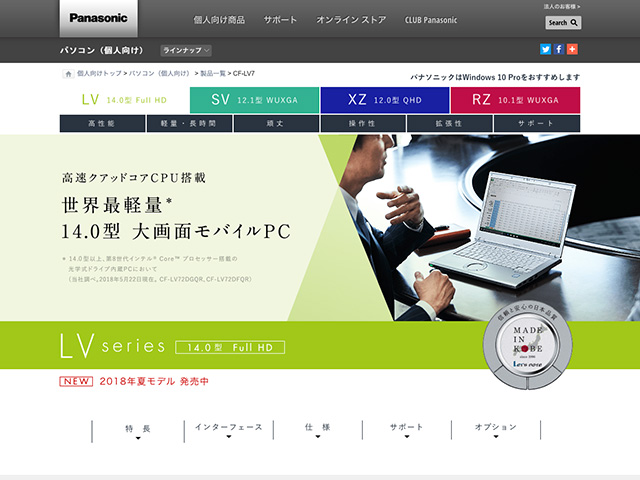Switch to SV 12.1型 WUXGA tab
Image resolution: width=640 pixels, height=480 pixels.
pos(254,100)
